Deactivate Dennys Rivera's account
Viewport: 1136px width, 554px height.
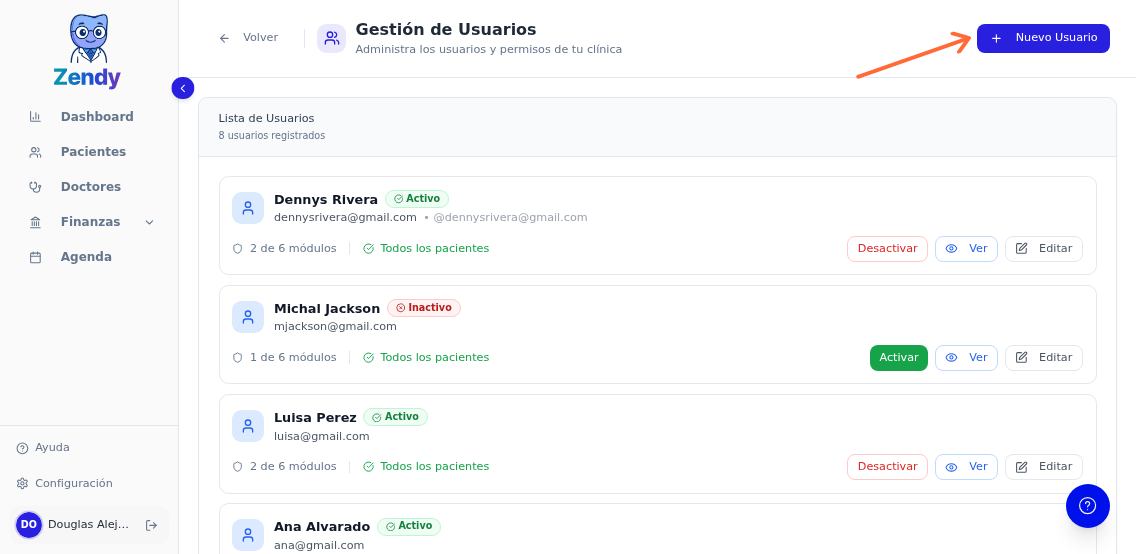(x=888, y=248)
